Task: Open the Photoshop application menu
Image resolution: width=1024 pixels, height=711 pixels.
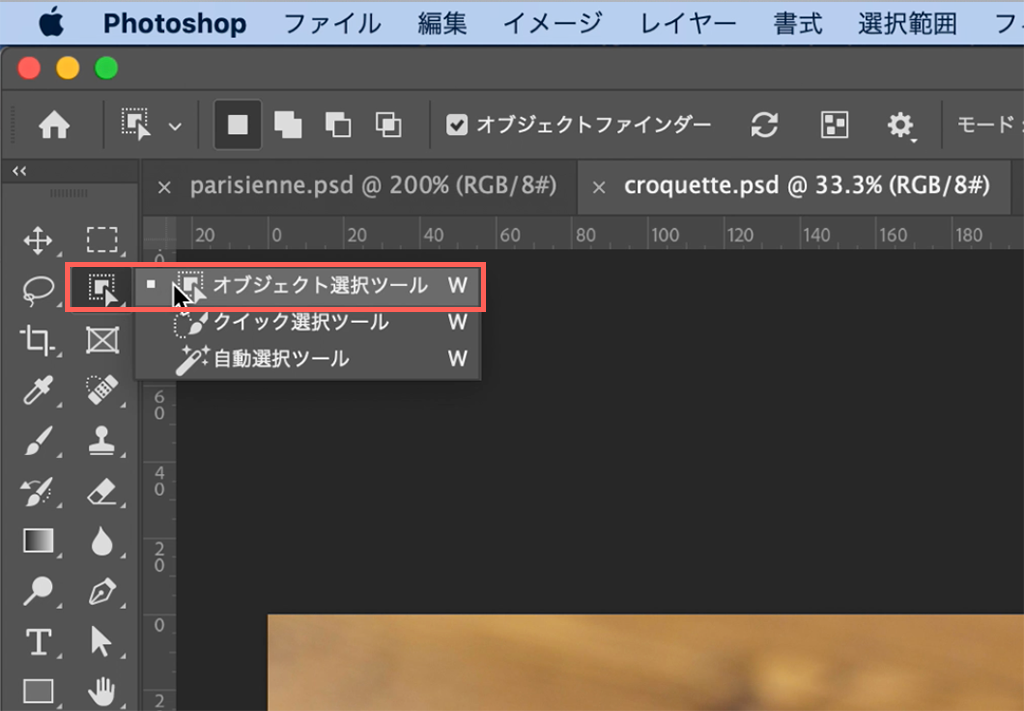Action: pos(175,24)
